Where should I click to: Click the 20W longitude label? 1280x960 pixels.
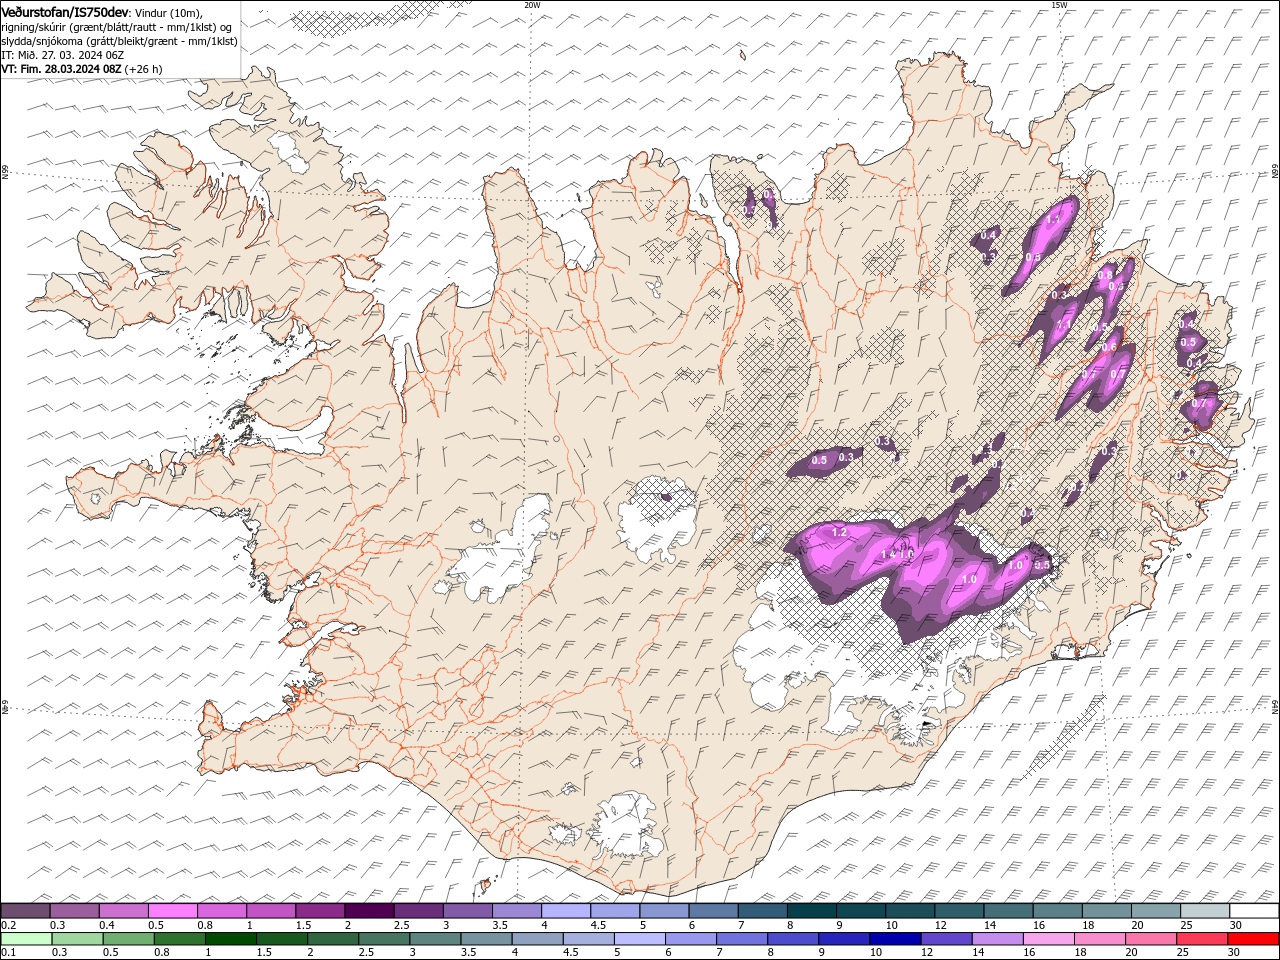(x=532, y=5)
